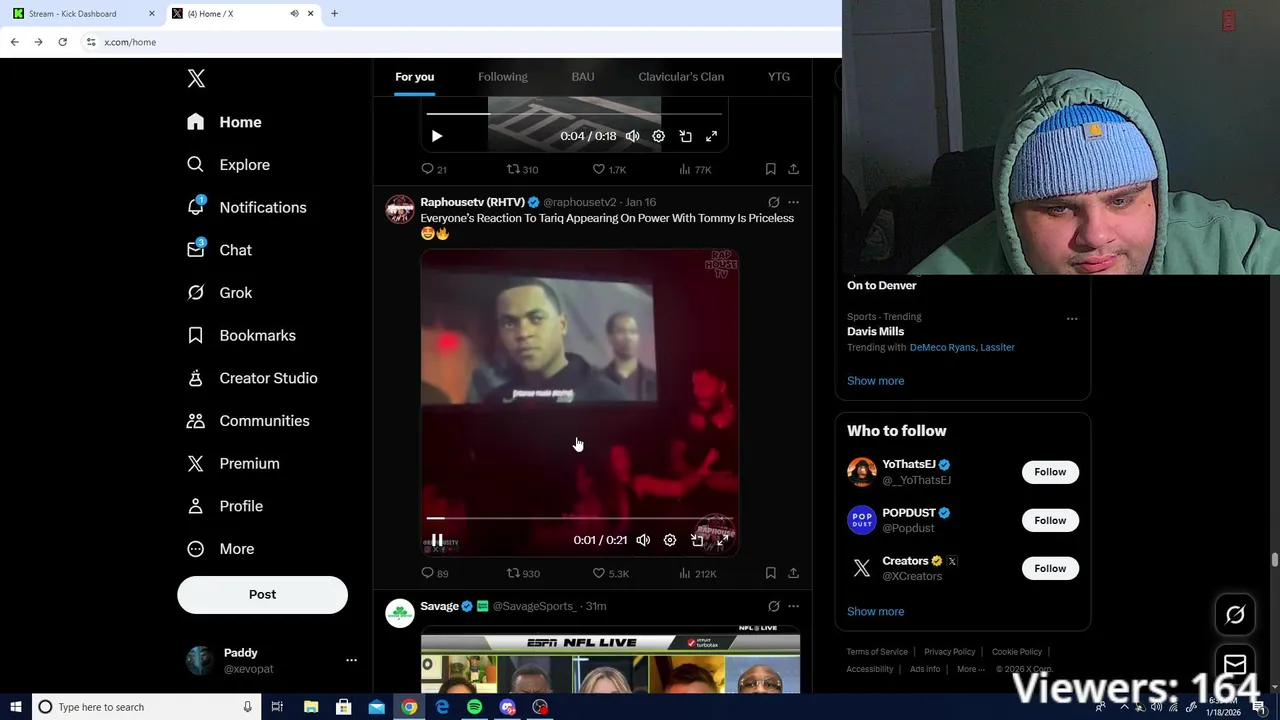Open Notifications in the sidebar
The width and height of the screenshot is (1280, 720).
pos(246,207)
